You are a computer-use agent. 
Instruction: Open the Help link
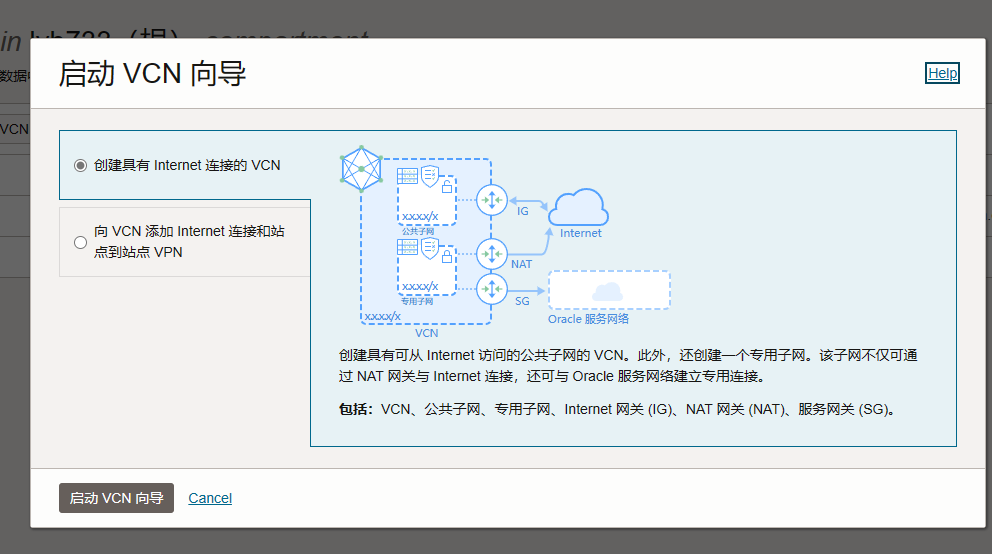(942, 73)
